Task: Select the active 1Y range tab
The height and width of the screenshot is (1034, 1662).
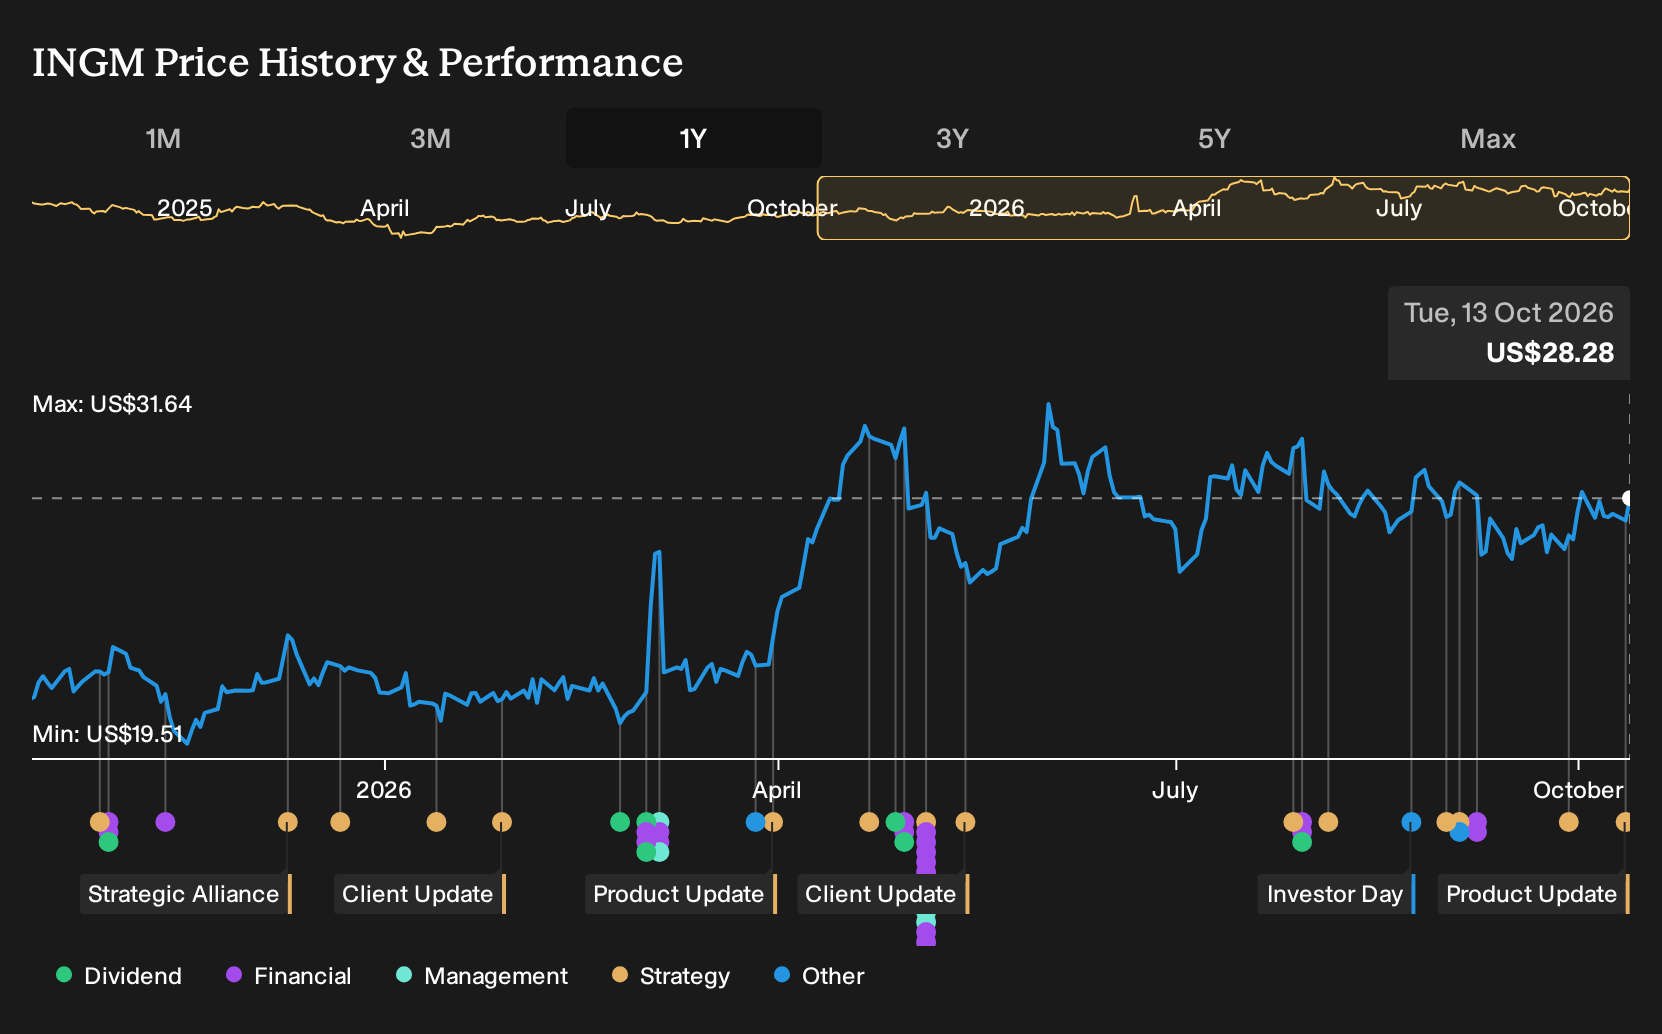Action: [694, 138]
